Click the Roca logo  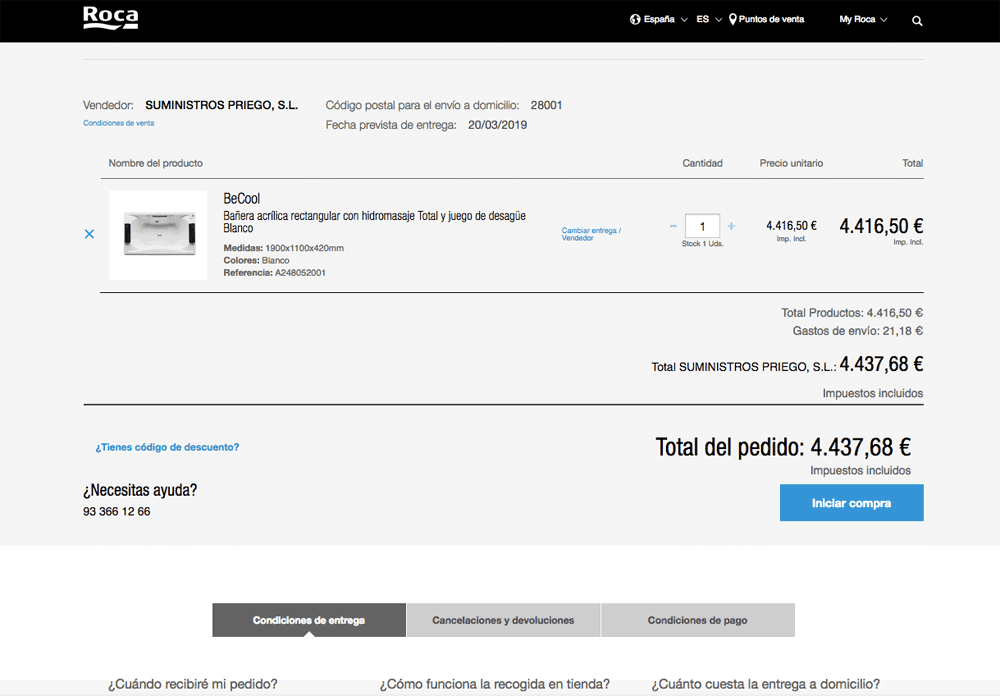click(110, 18)
